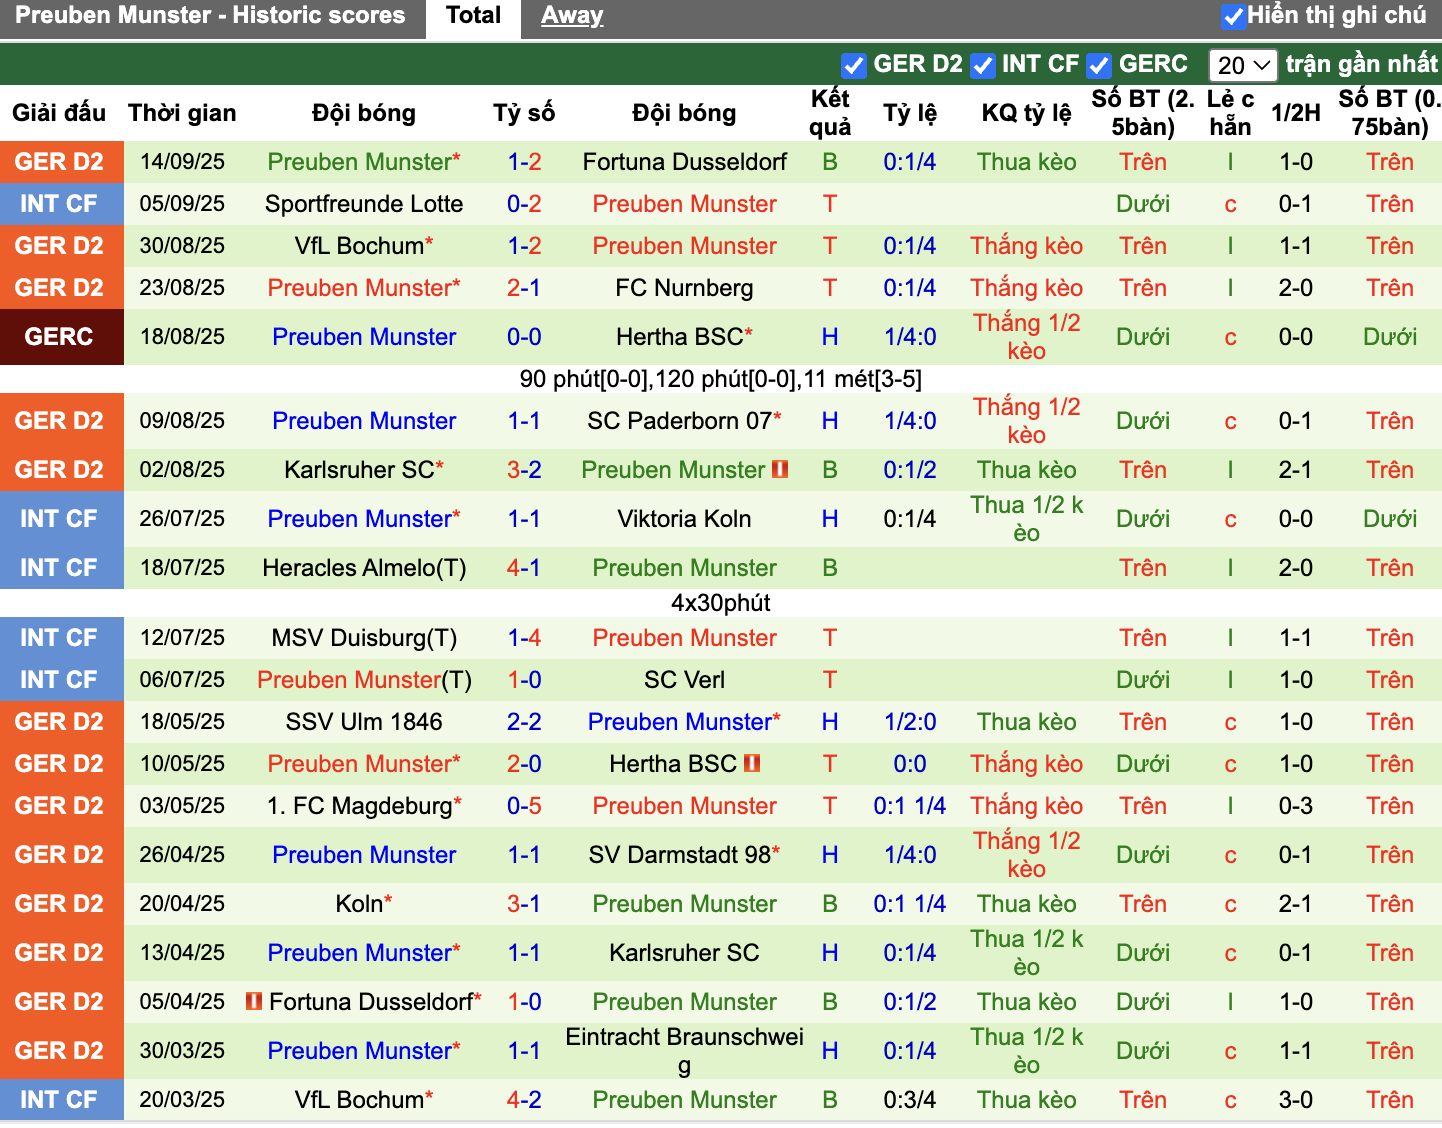Viewport: 1442px width, 1128px height.
Task: Click the red card icon next to Karlsruher SC match Preuben Munster
Action: tap(780, 469)
